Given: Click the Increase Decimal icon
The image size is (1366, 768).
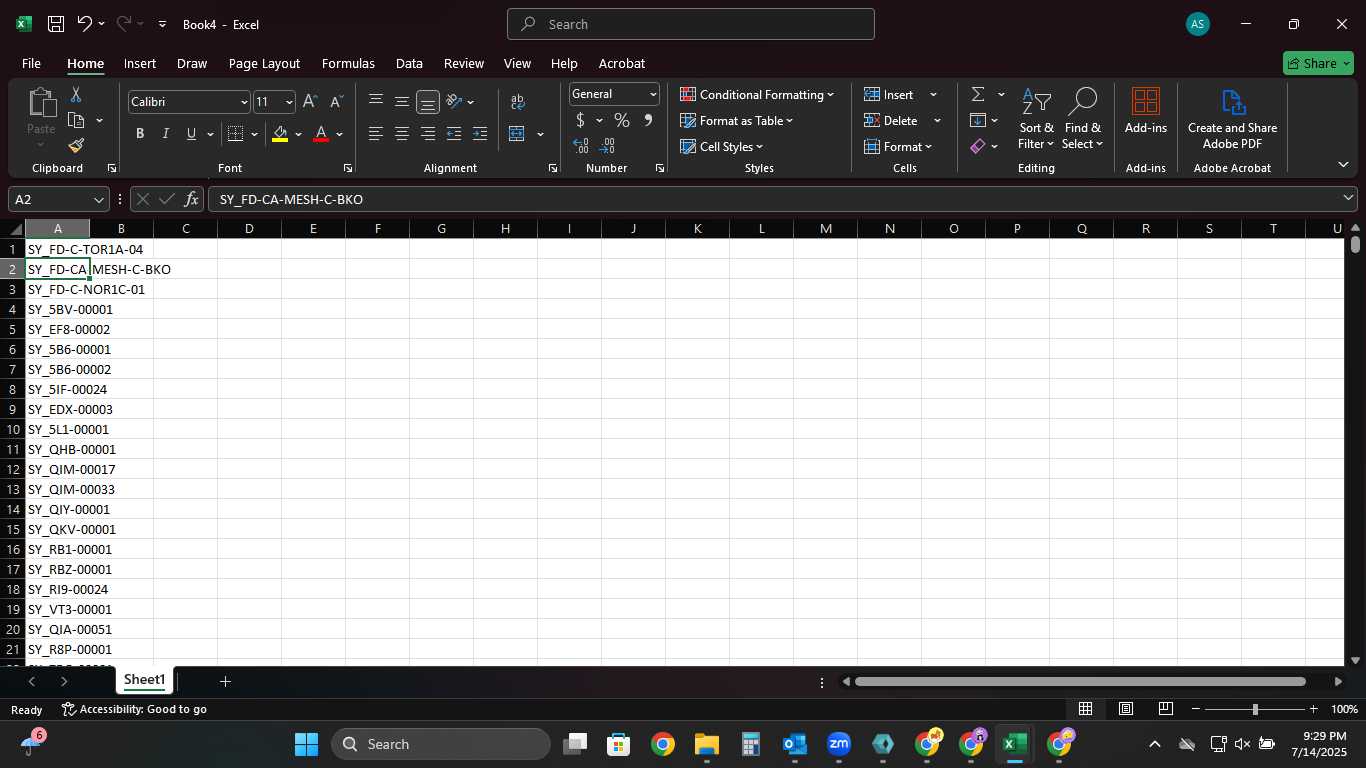Looking at the screenshot, I should coord(580,146).
